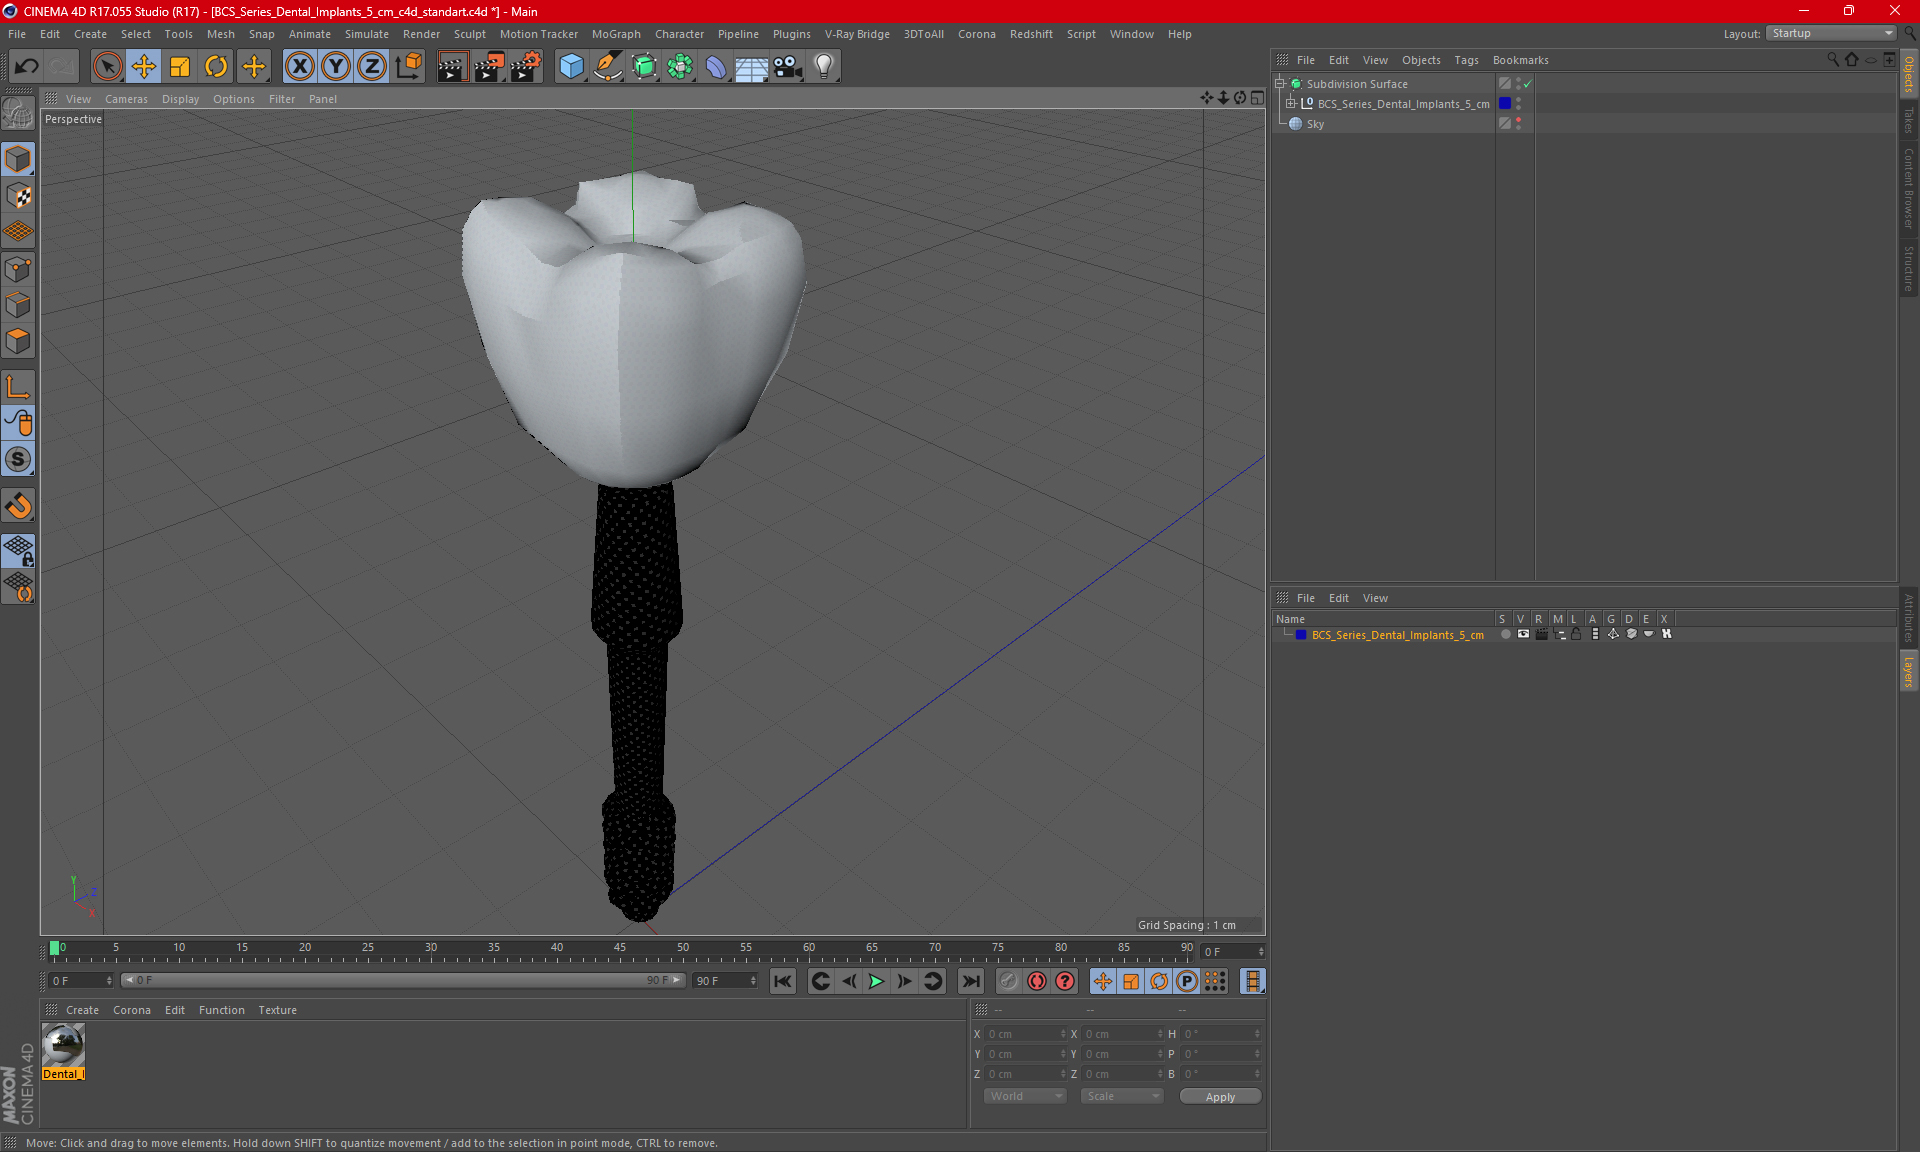Image resolution: width=1920 pixels, height=1152 pixels.
Task: Toggle Y axis lock
Action: coord(336,66)
